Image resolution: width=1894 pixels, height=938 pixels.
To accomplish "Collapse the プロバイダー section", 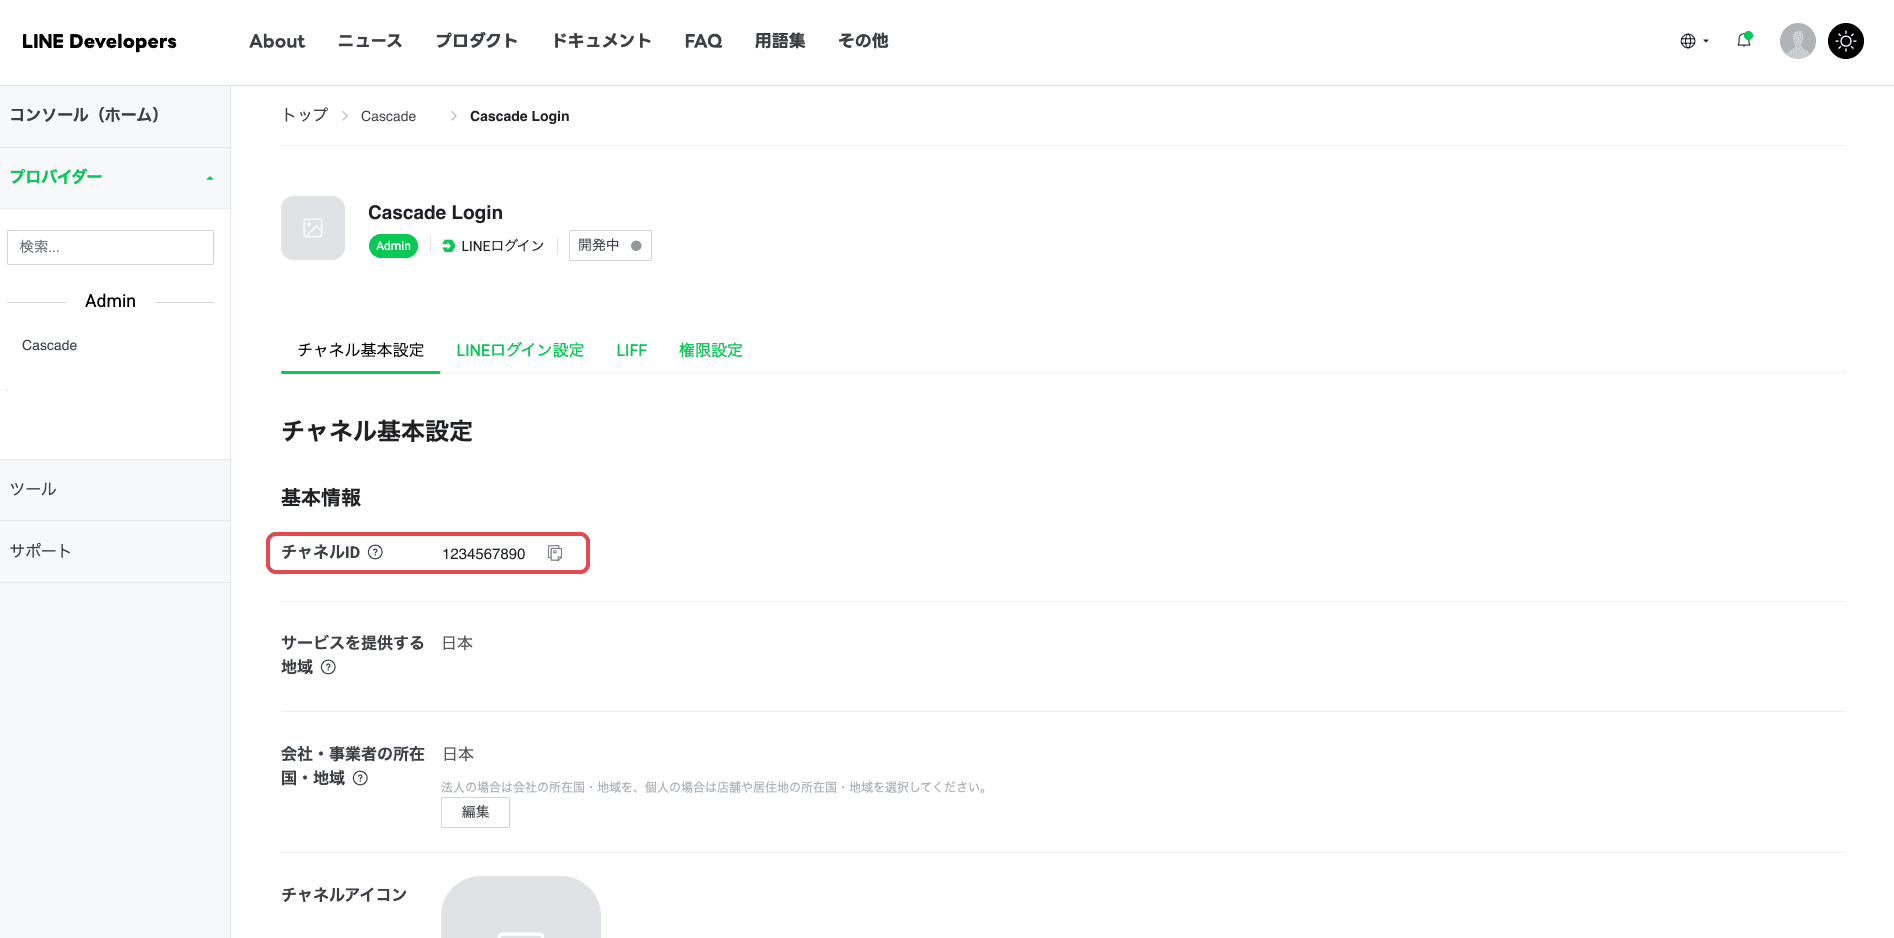I will [115, 178].
